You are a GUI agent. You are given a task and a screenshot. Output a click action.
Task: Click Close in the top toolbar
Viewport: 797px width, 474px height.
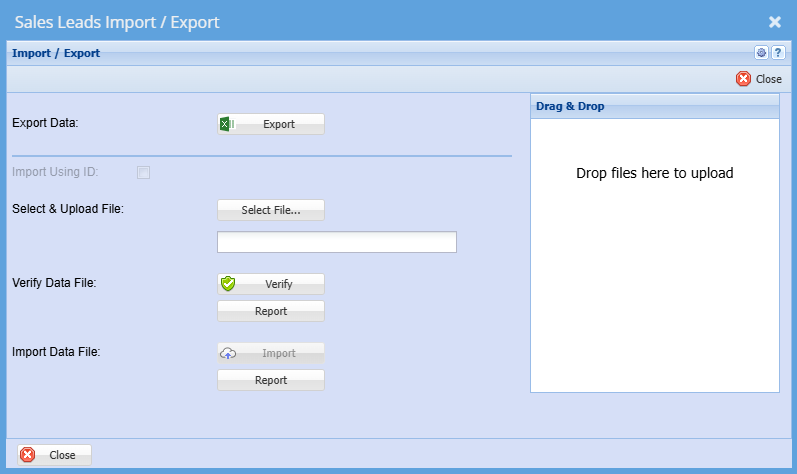(x=759, y=79)
